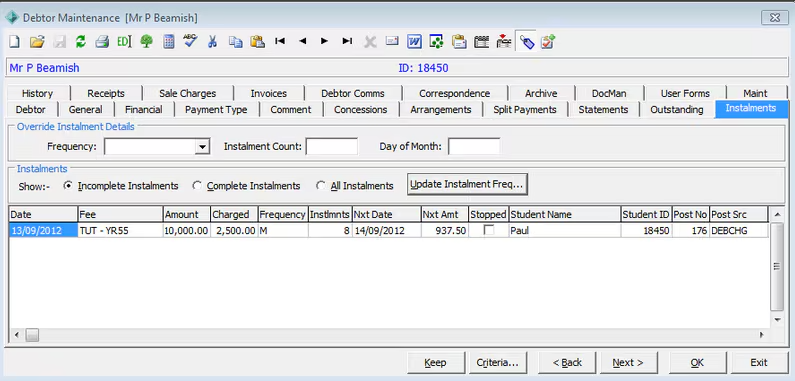Open the Correspondence tab
This screenshot has height=381, width=795.
pos(455,93)
